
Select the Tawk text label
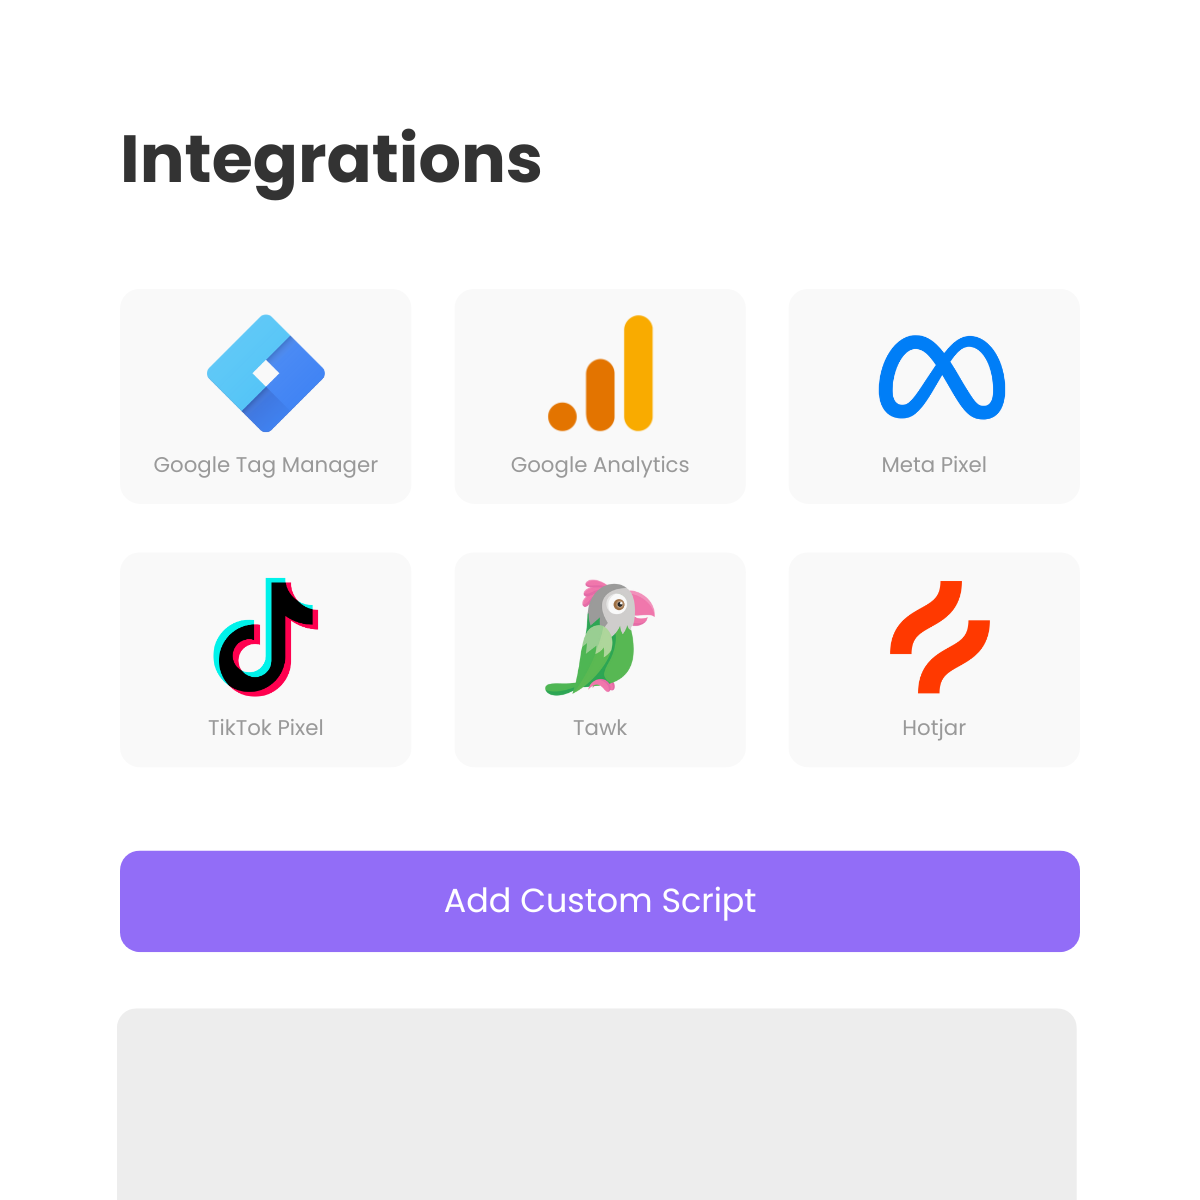[600, 728]
